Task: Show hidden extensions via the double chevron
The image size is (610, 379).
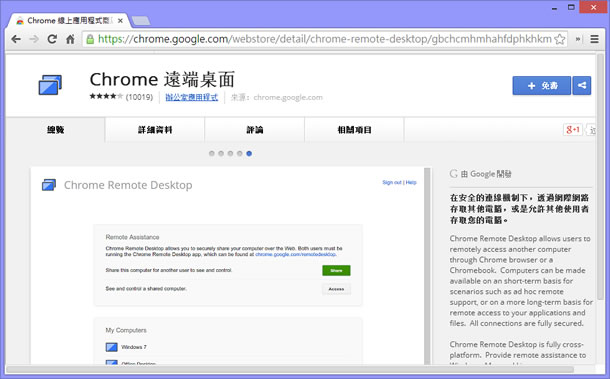Action: click(578, 39)
